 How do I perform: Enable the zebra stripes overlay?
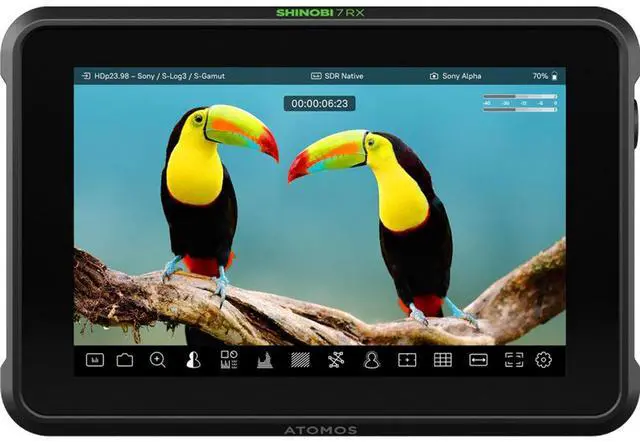click(x=300, y=360)
